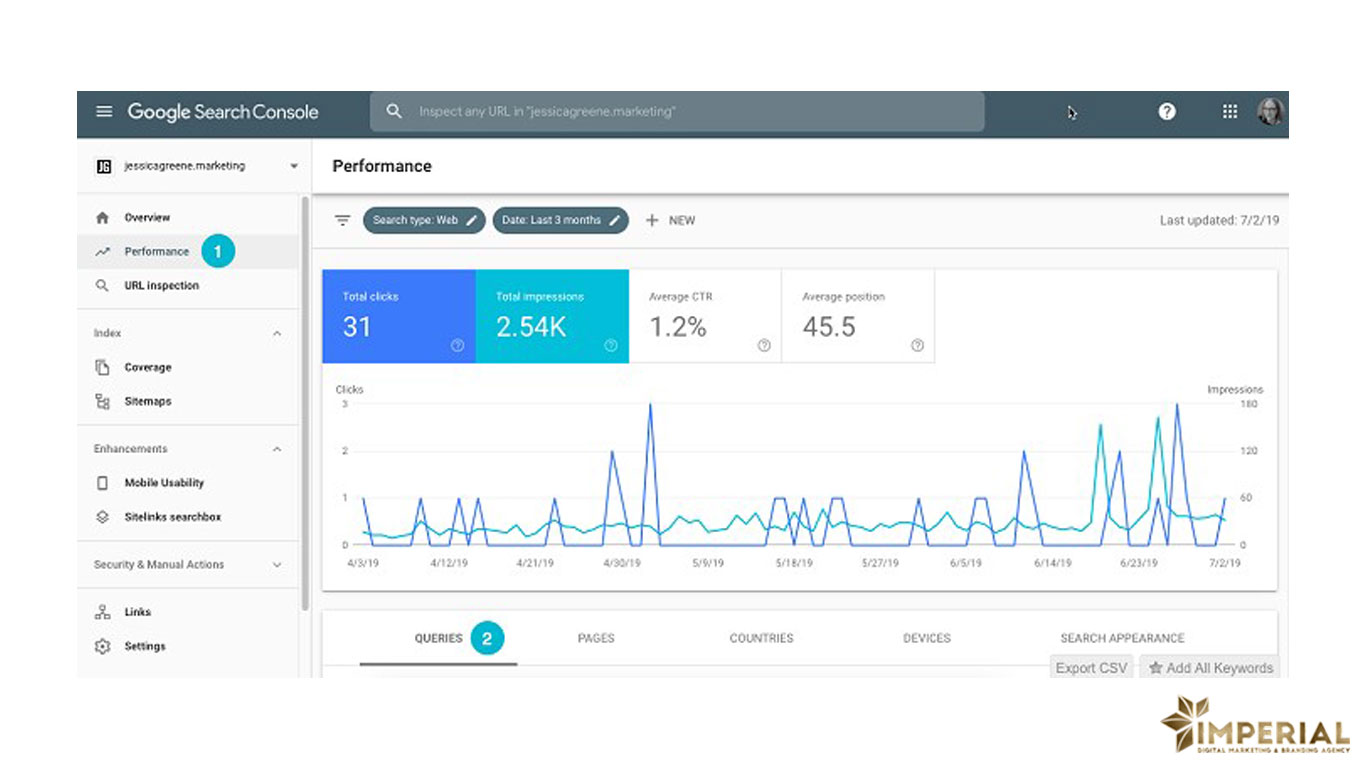Toggle the Total impressions metric card
This screenshot has width=1366, height=768.
click(x=551, y=316)
